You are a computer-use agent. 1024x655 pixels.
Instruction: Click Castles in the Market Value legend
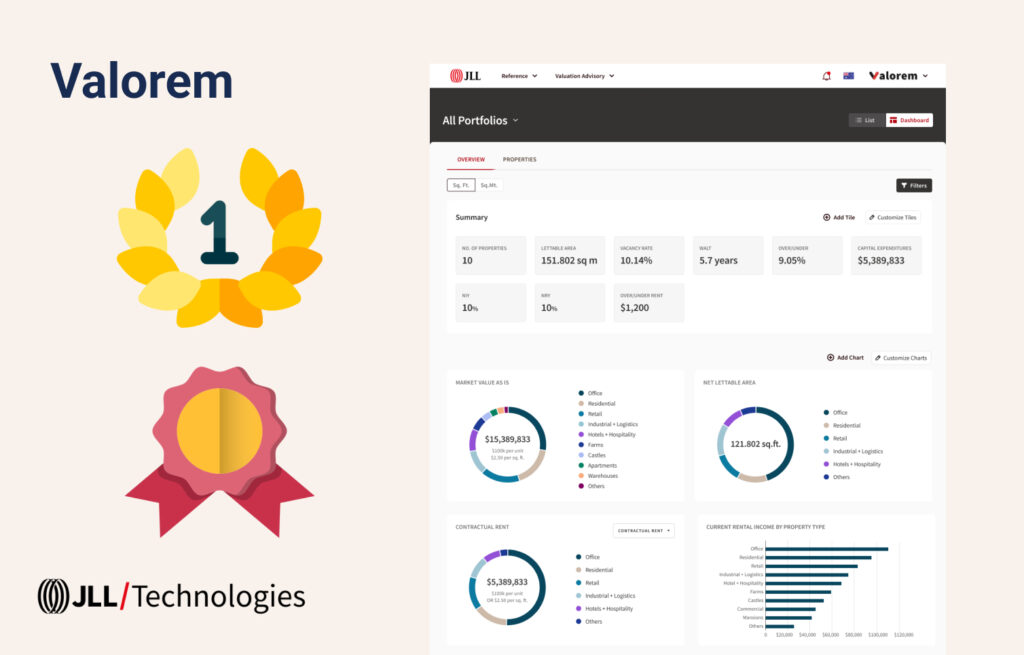597,455
